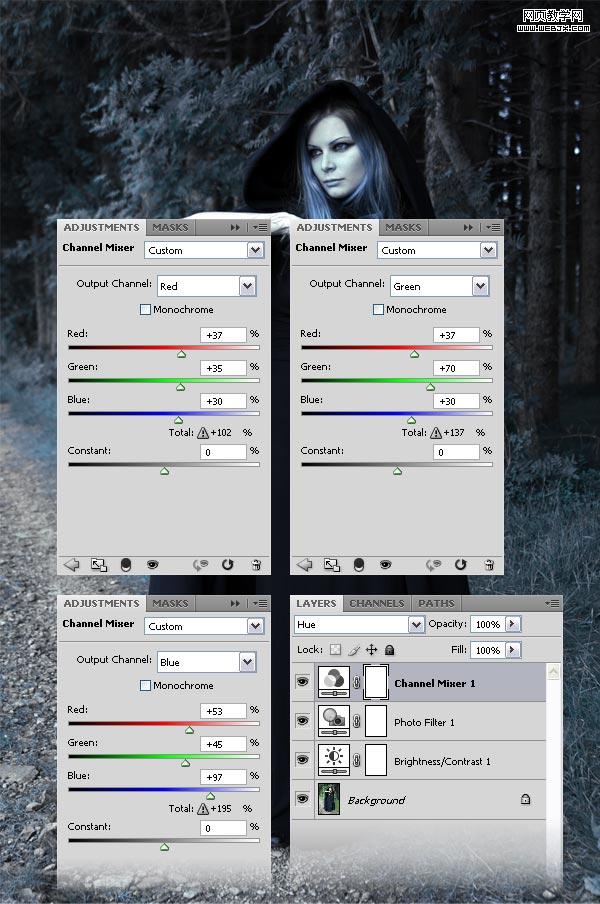Image resolution: width=600 pixels, height=904 pixels.
Task: Delete adjustment via trash icon in Green output panel
Action: pos(489,565)
